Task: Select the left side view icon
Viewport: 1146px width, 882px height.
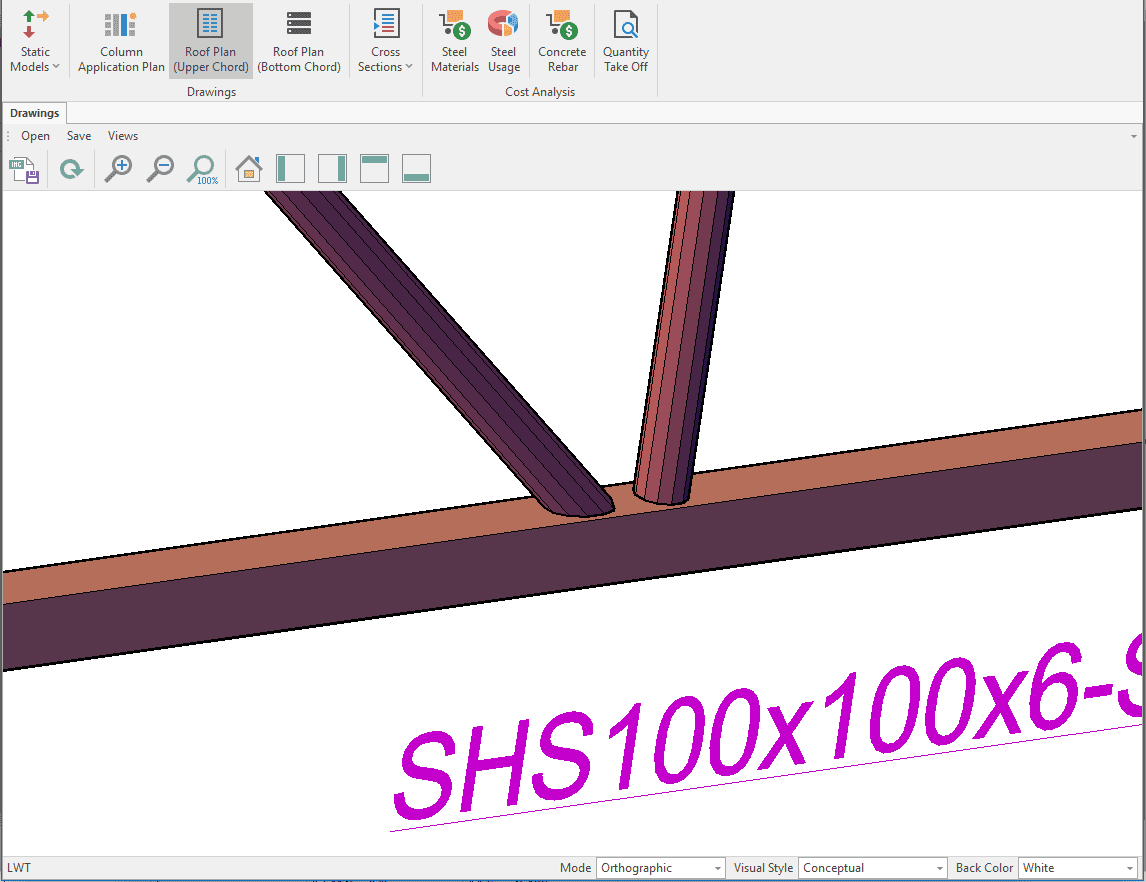Action: [x=290, y=169]
